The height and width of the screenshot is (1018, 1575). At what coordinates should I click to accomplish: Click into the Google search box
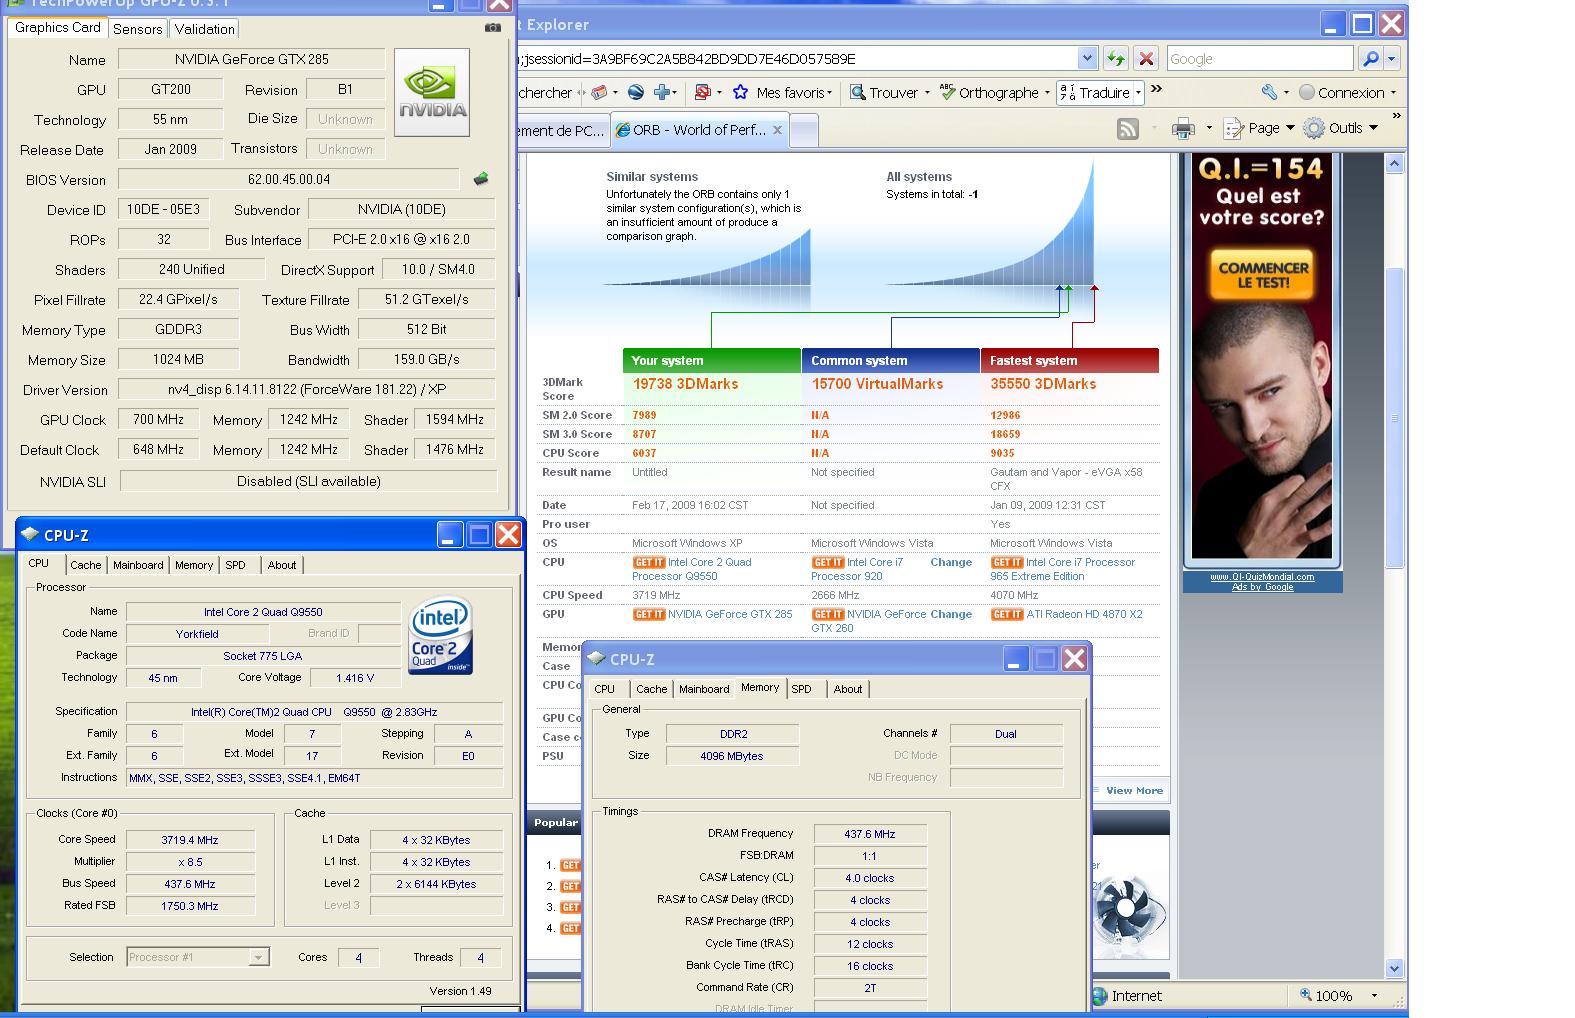(1259, 59)
